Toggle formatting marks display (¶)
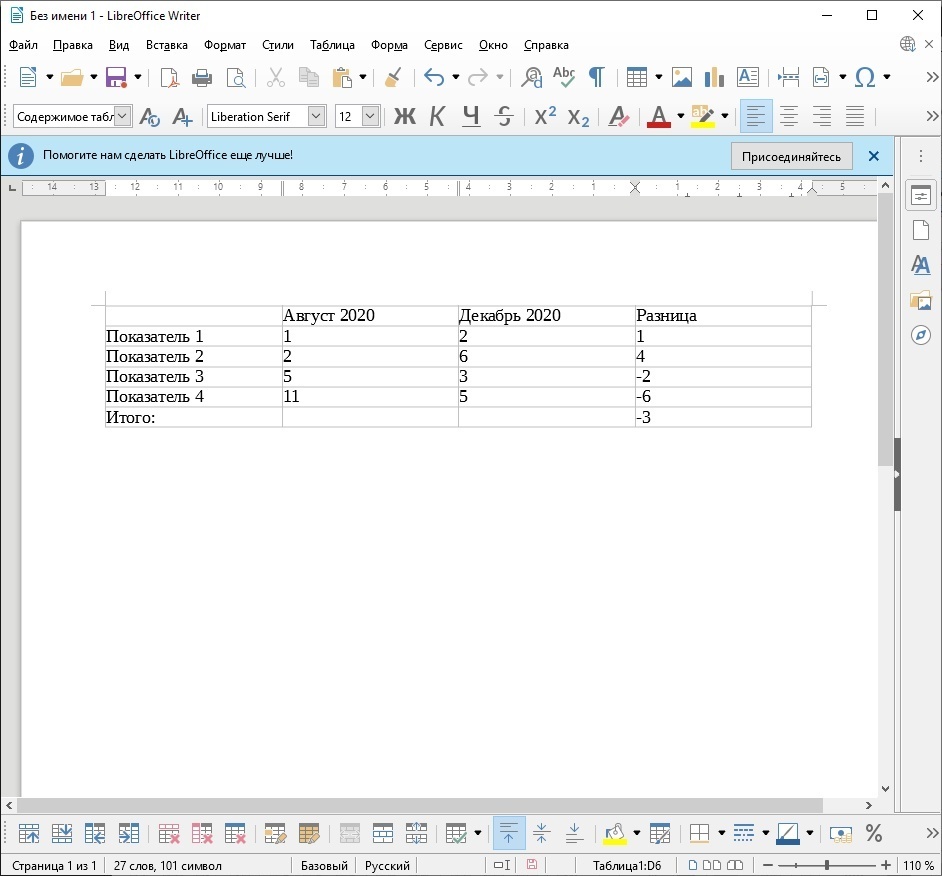Screen dimensions: 942x876 pos(596,77)
